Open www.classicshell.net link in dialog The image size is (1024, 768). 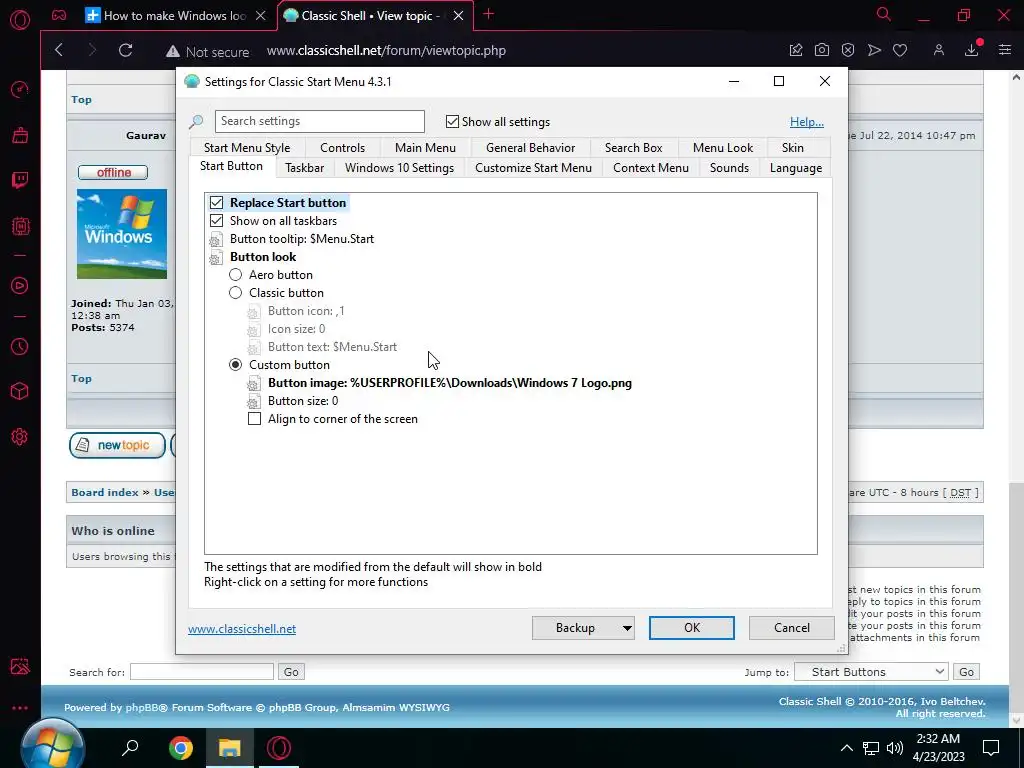point(242,629)
